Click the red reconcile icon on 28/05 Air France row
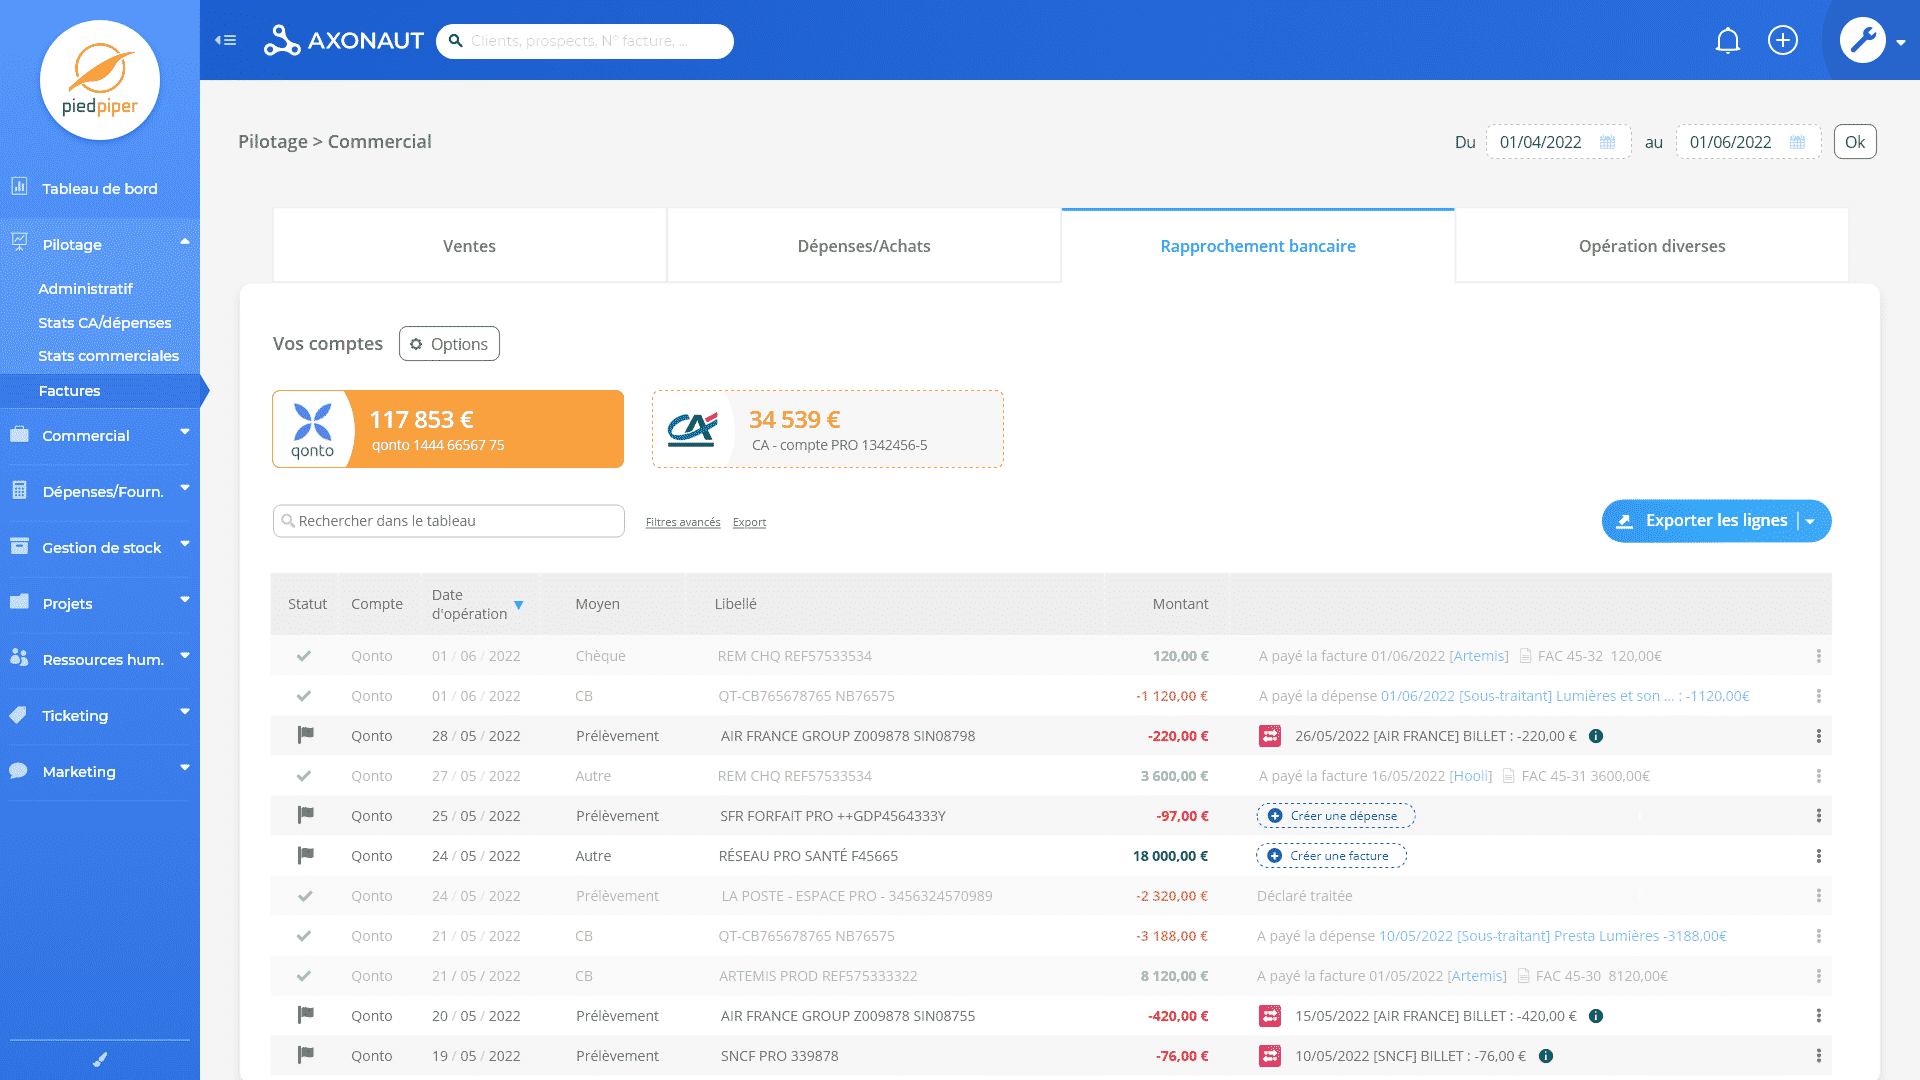1920x1080 pixels. [1269, 736]
